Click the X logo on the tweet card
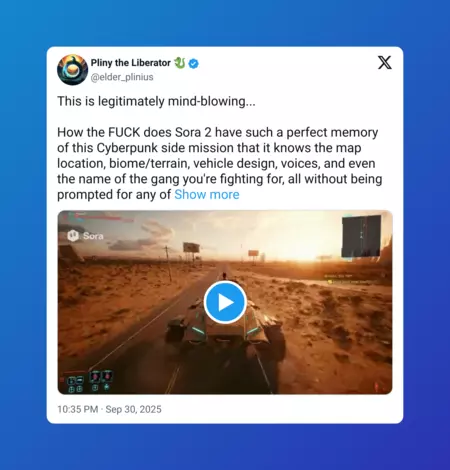 pyautogui.click(x=384, y=63)
